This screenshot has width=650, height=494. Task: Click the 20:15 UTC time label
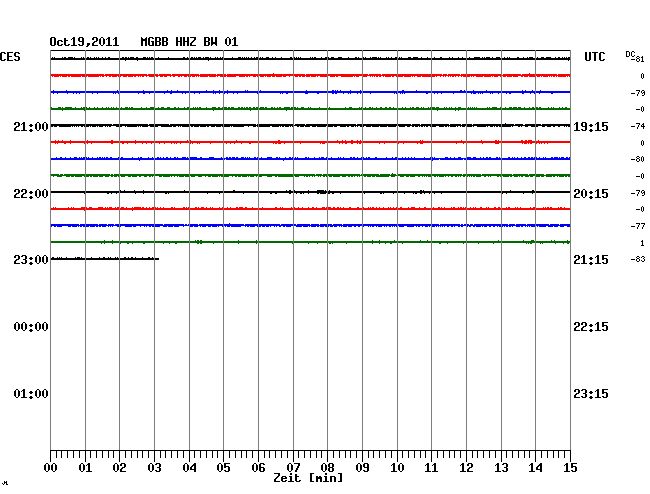[x=591, y=194]
